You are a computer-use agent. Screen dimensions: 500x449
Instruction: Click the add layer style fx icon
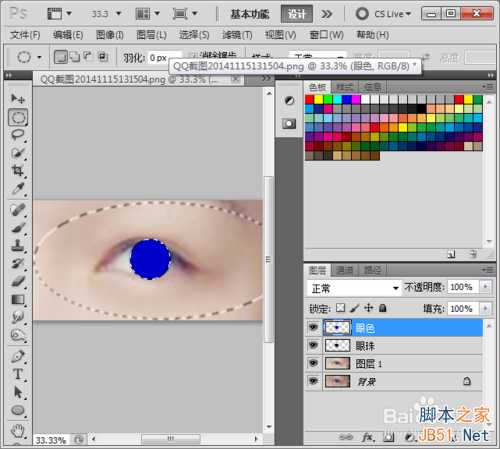pyautogui.click(x=367, y=437)
